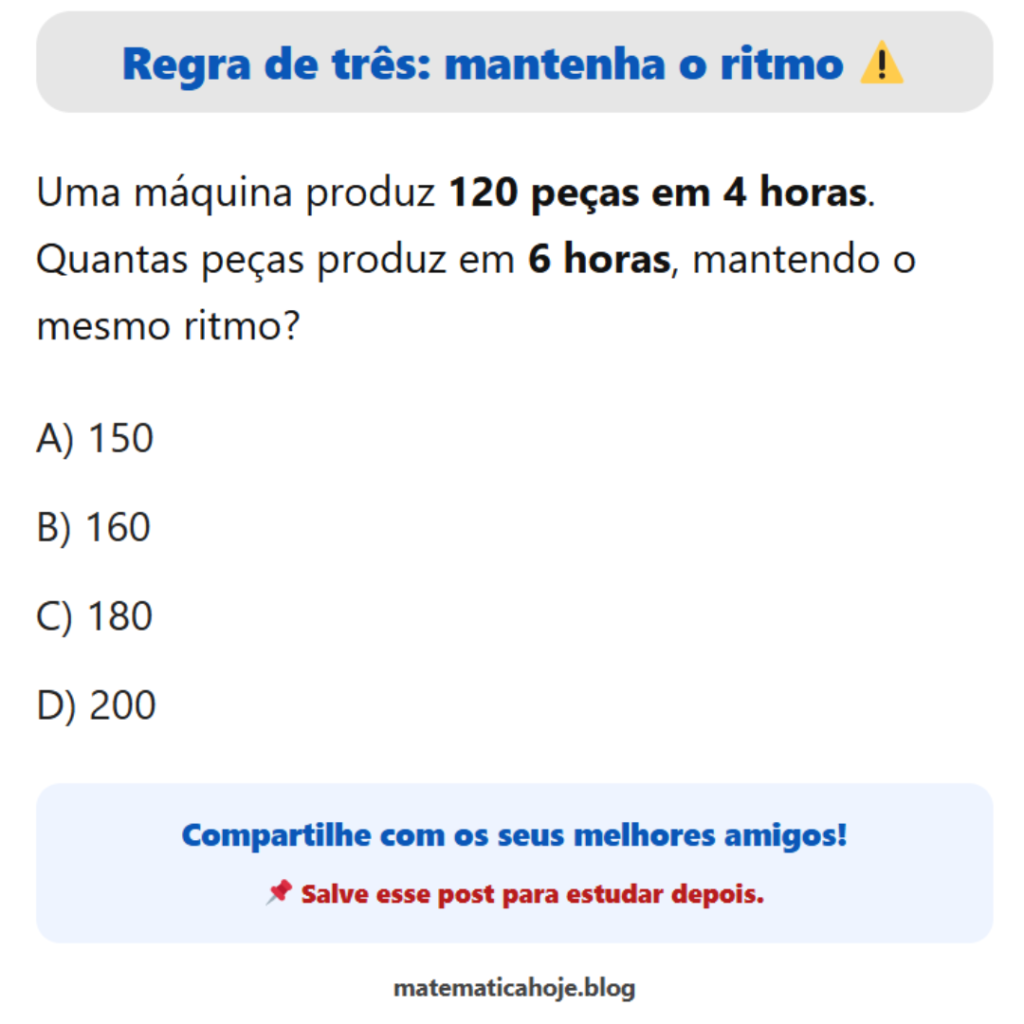The width and height of the screenshot is (1024, 1024).
Task: Click "Uma máquina produz" in the question
Action: click(237, 193)
